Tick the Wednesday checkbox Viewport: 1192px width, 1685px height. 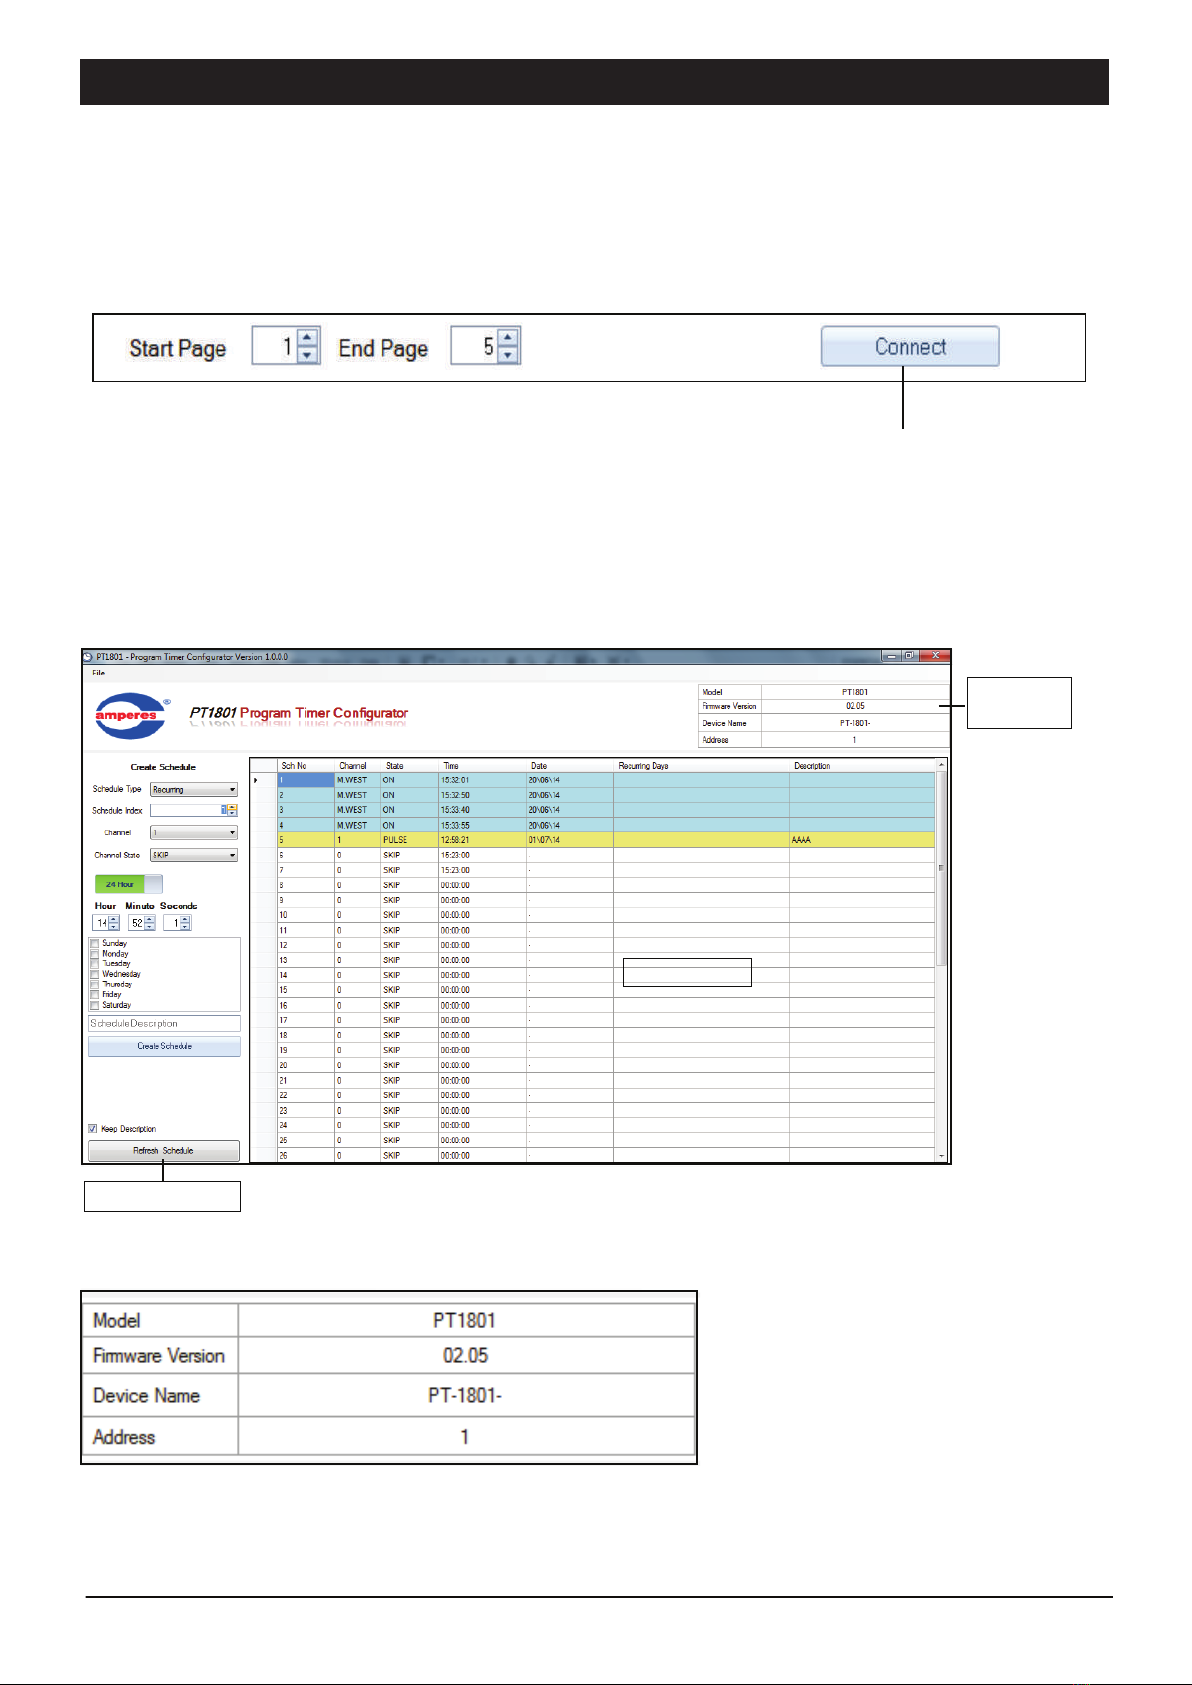point(95,974)
